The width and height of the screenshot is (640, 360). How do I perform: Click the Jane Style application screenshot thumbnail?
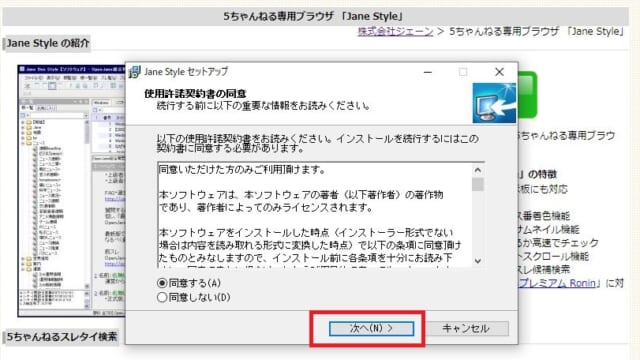pyautogui.click(x=71, y=190)
